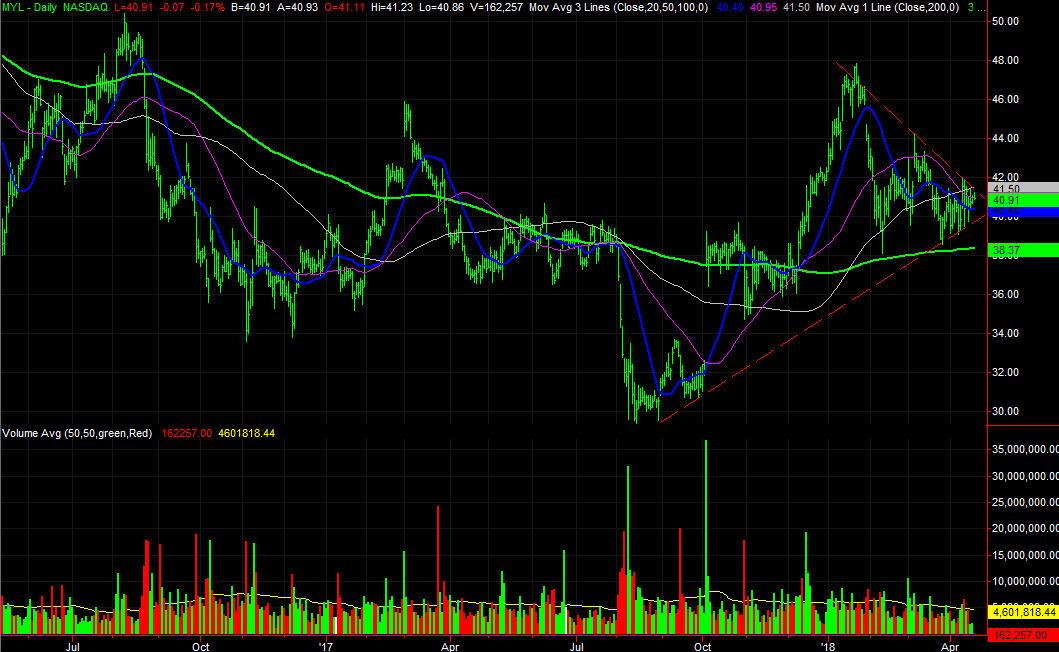This screenshot has height=652, width=1059.
Task: Click the Oct label just before '17
Action: [201, 647]
